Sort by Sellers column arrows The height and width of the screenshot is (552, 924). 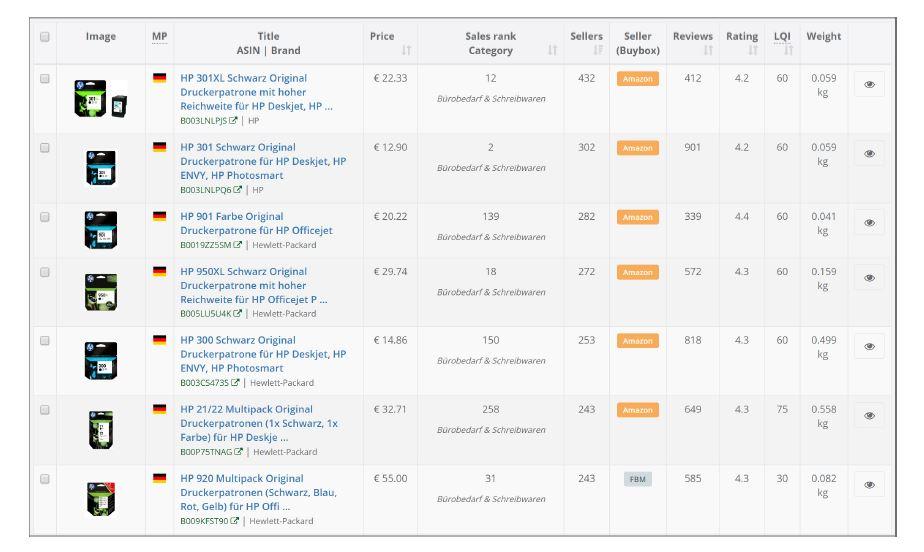(598, 50)
